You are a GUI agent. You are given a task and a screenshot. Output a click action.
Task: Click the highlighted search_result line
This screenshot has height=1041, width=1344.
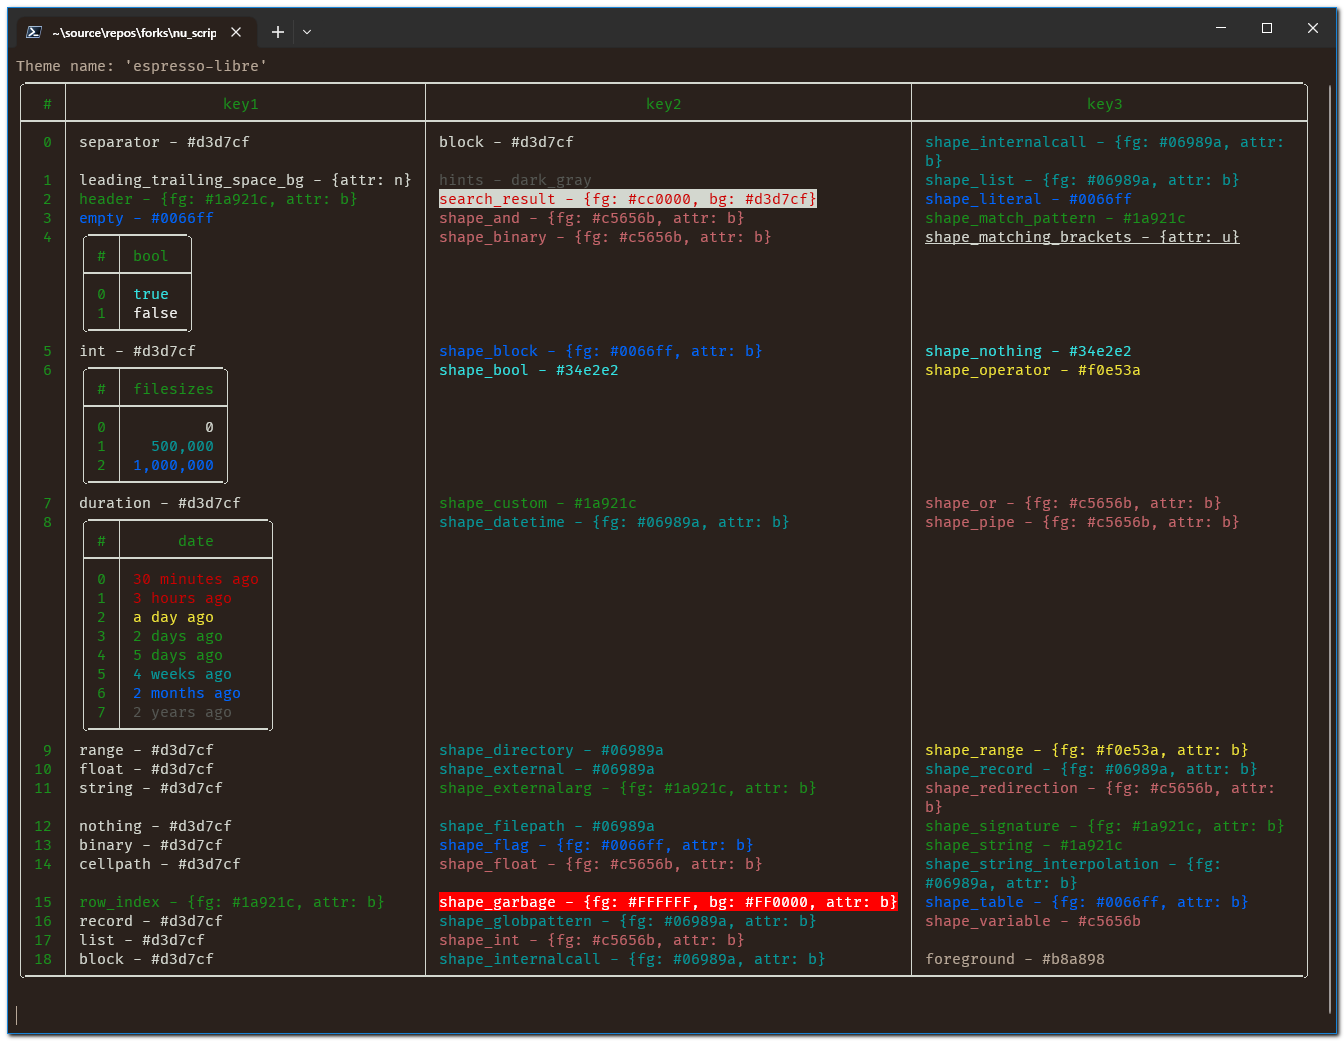628,199
